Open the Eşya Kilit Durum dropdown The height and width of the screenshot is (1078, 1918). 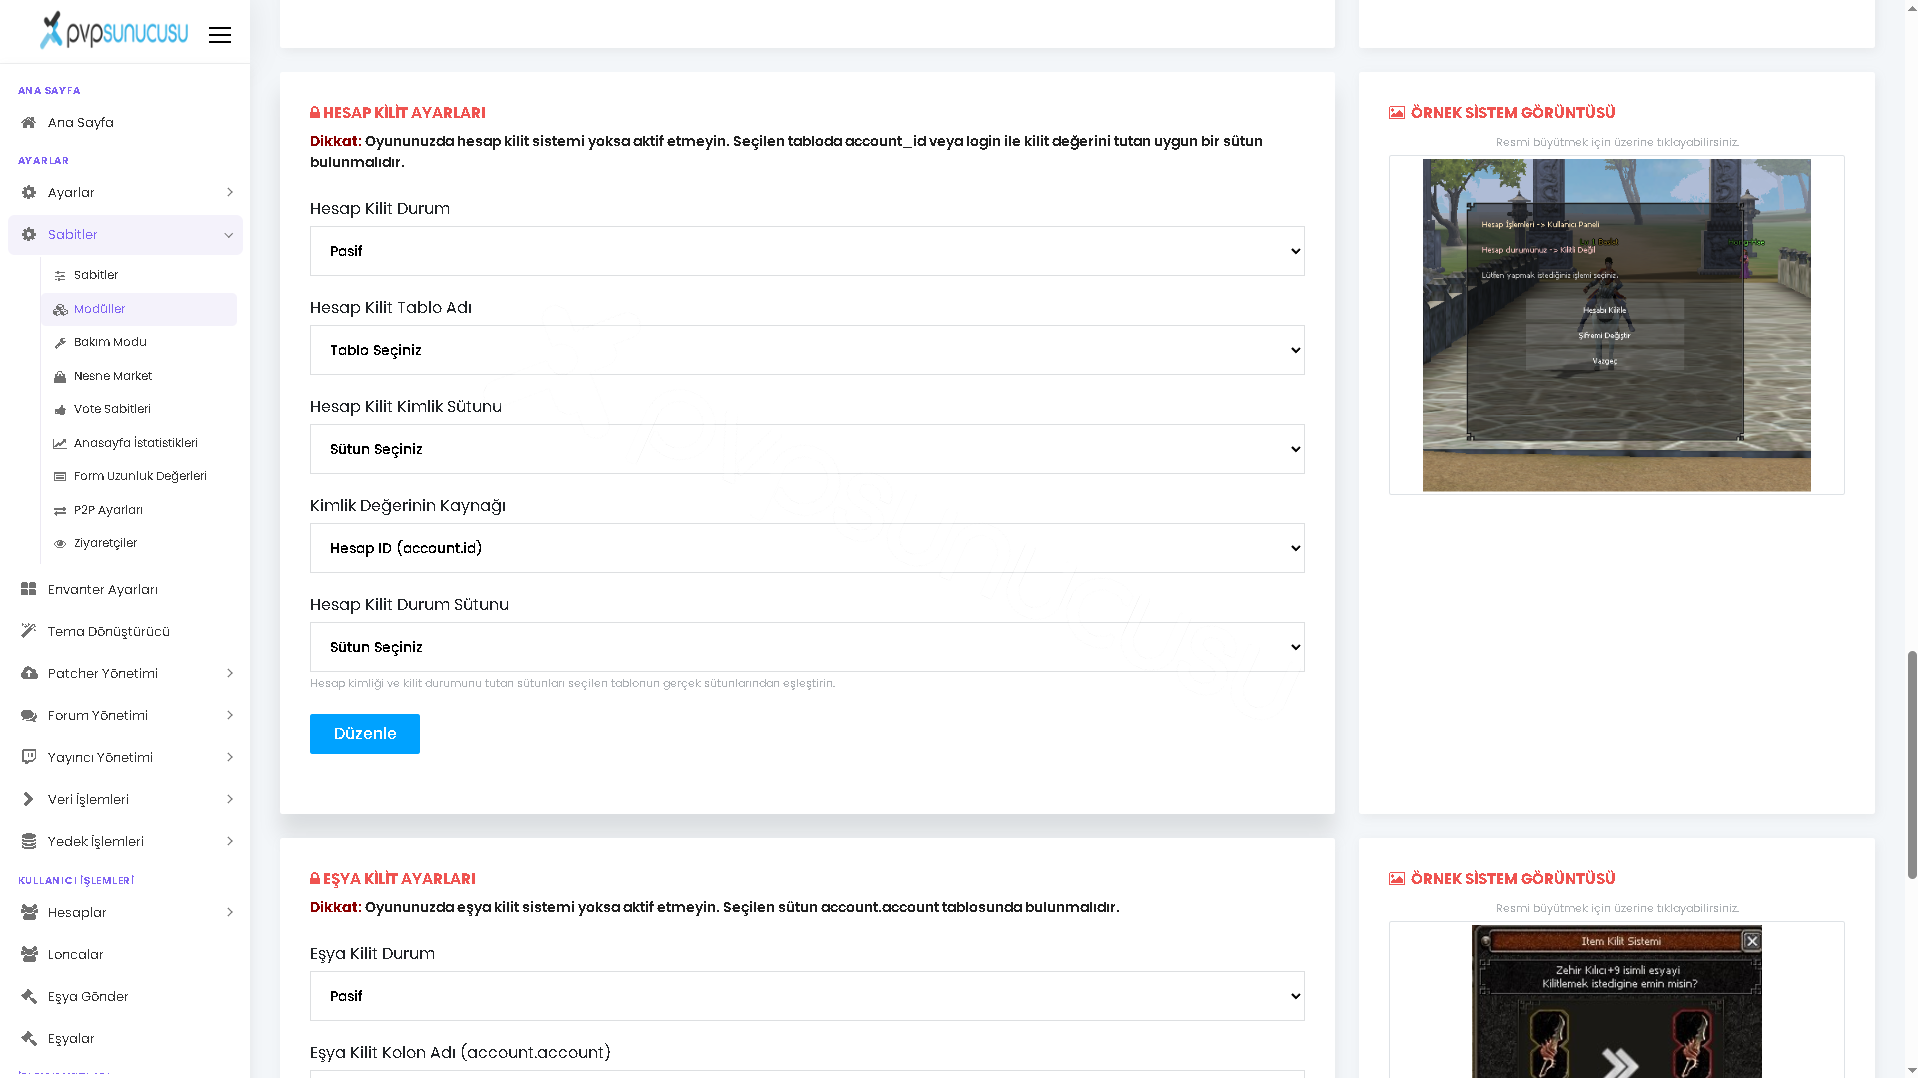pyautogui.click(x=807, y=996)
